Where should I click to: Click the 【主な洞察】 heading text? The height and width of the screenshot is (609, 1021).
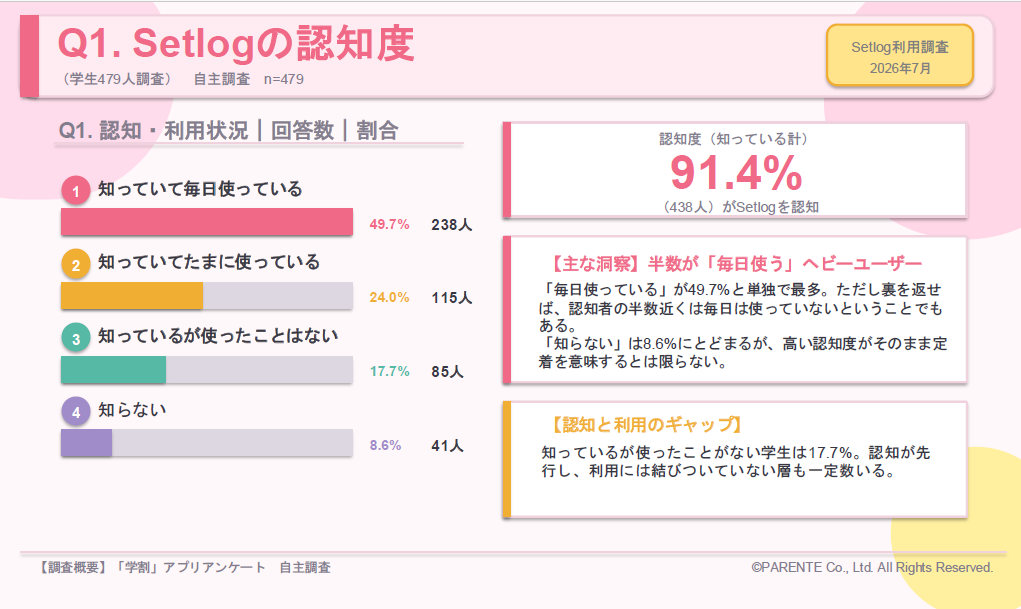(734, 264)
